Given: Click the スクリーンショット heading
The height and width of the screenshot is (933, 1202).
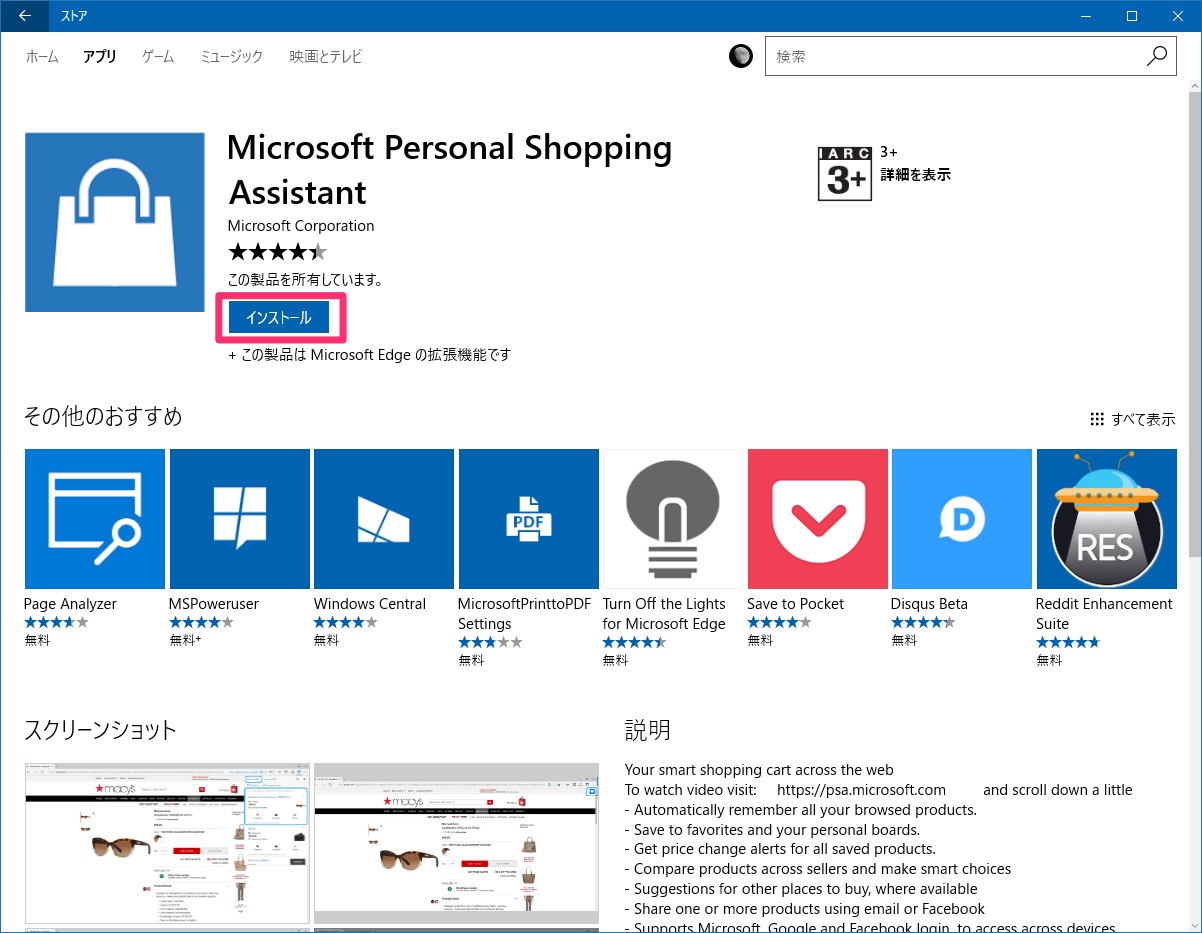Looking at the screenshot, I should [100, 730].
